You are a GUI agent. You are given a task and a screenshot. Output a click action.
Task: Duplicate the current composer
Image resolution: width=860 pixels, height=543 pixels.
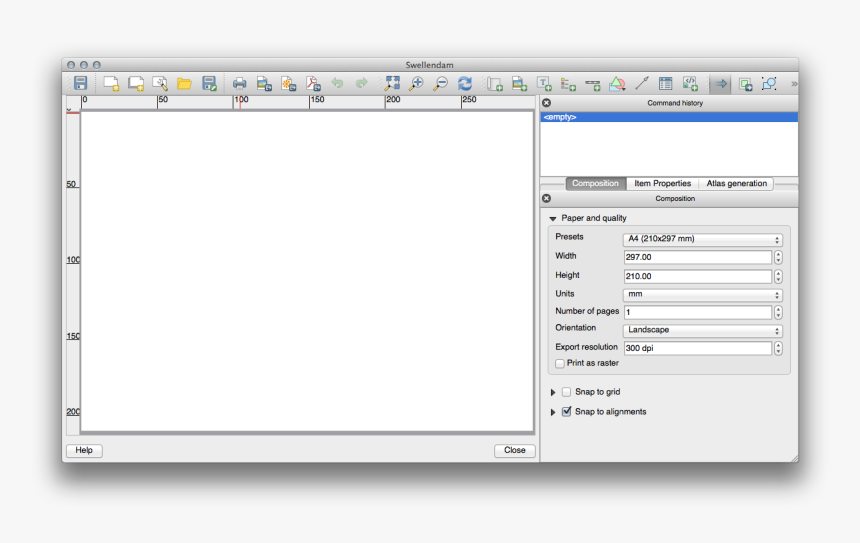pyautogui.click(x=135, y=83)
